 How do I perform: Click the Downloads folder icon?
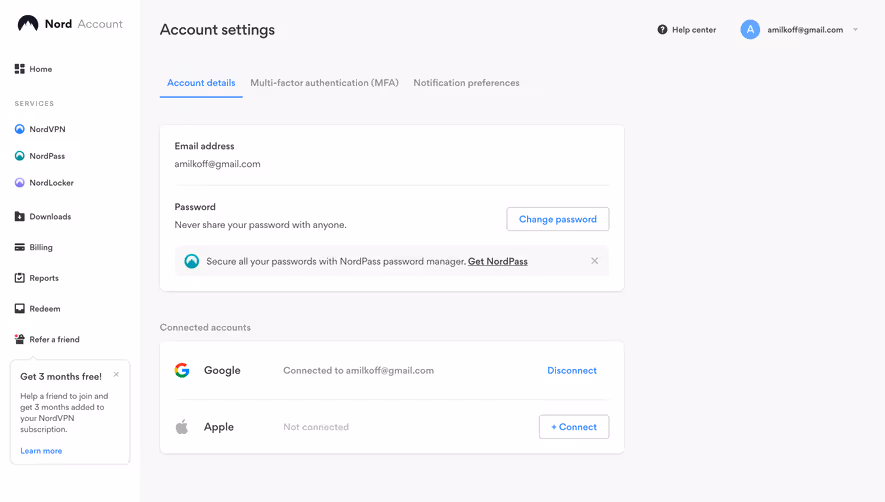point(20,216)
